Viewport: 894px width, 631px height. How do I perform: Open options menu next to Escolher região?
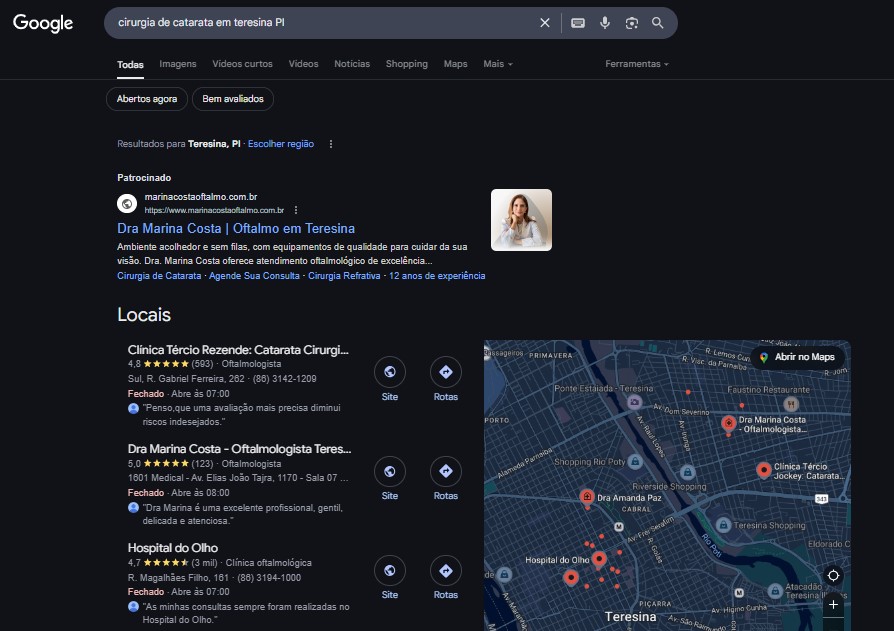[331, 144]
